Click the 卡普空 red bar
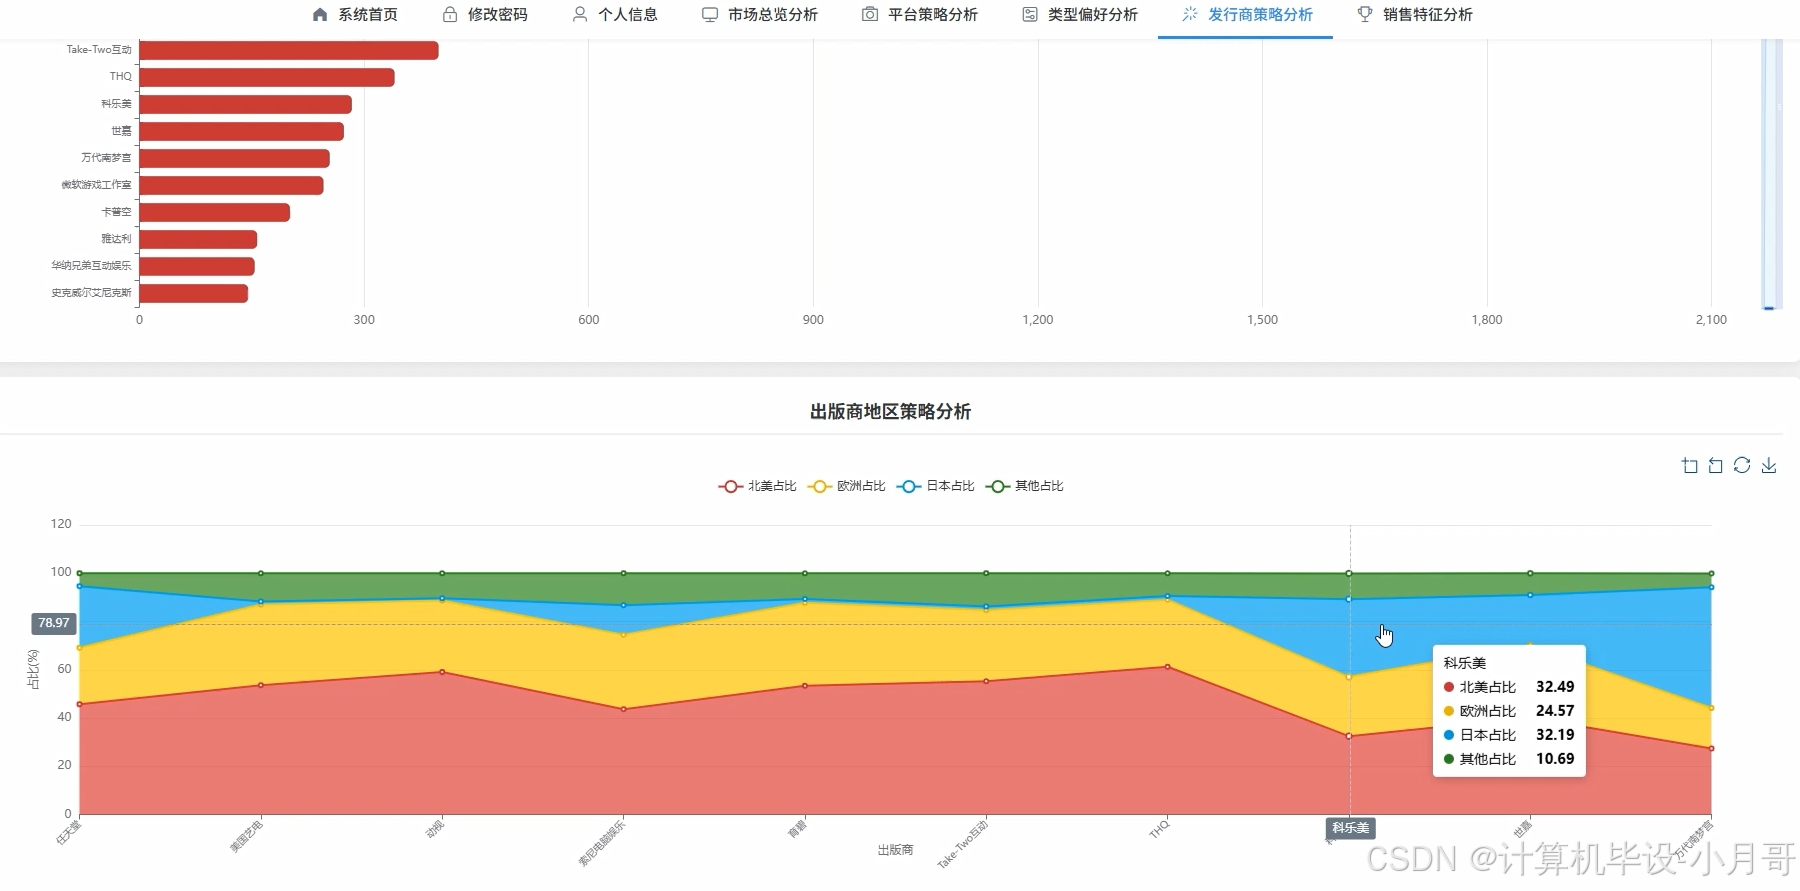 215,212
